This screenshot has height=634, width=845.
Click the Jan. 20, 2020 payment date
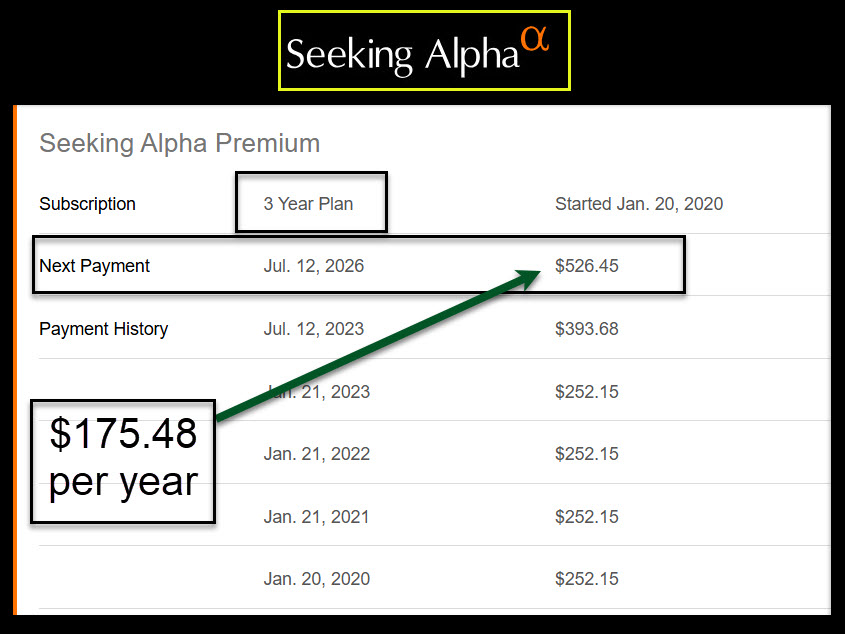[316, 579]
